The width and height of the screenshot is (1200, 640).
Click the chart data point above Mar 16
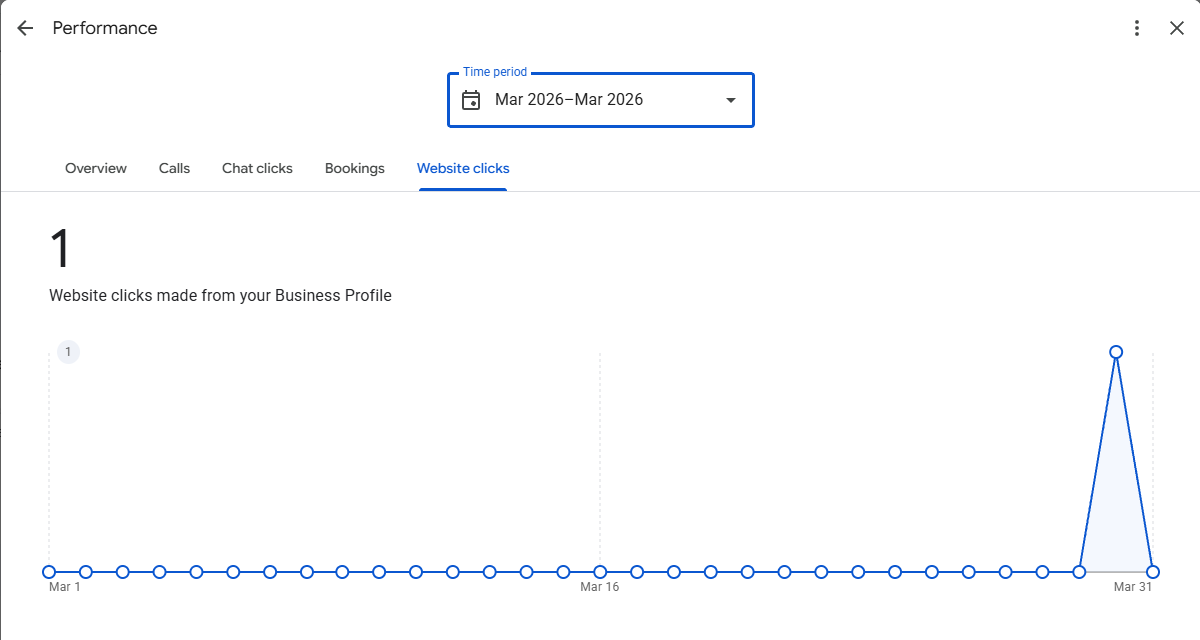(600, 572)
